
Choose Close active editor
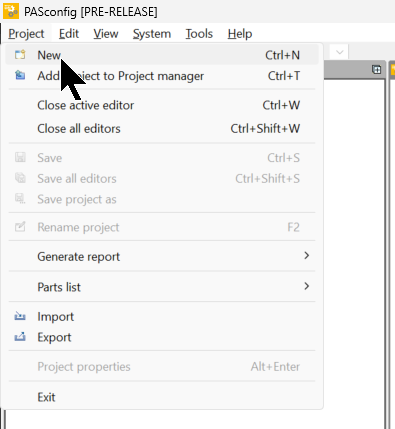click(162, 105)
